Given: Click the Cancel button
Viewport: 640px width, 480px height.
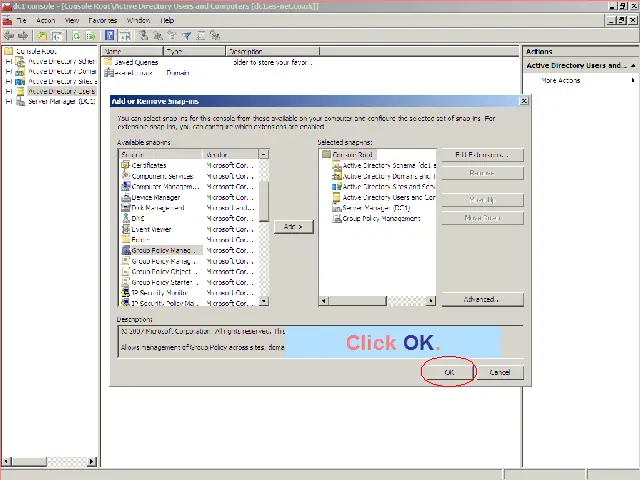Looking at the screenshot, I should pyautogui.click(x=500, y=372).
